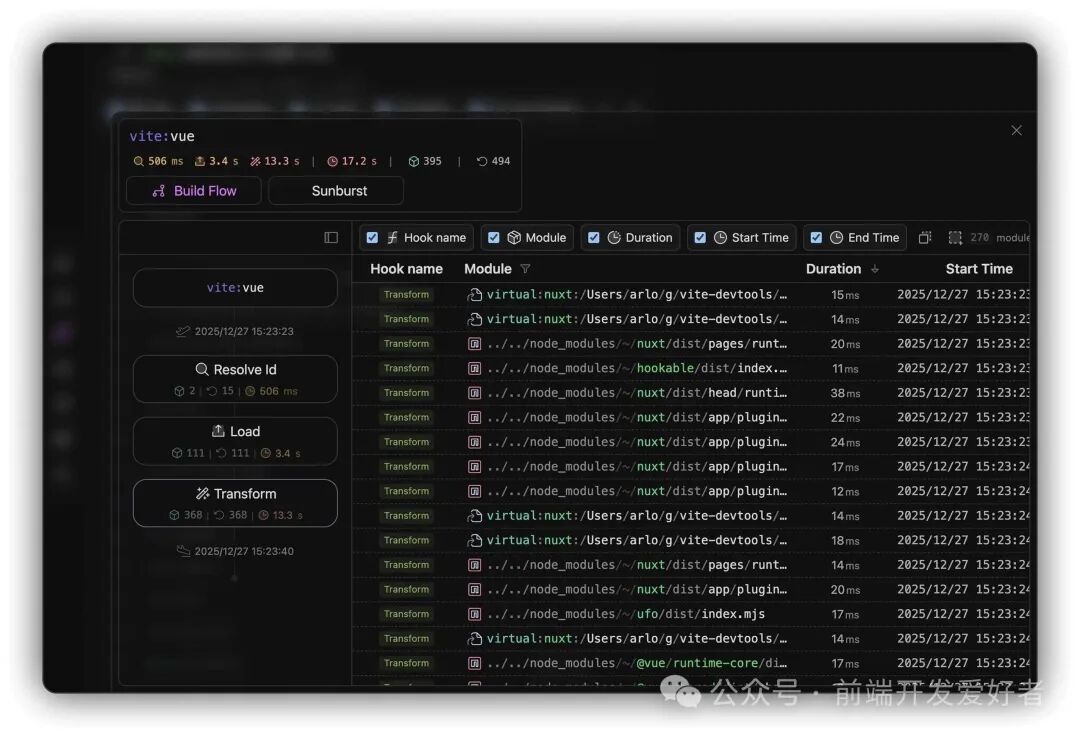Viewport: 1080px width, 736px height.
Task: Switch to the Build Flow view
Action: 194,191
